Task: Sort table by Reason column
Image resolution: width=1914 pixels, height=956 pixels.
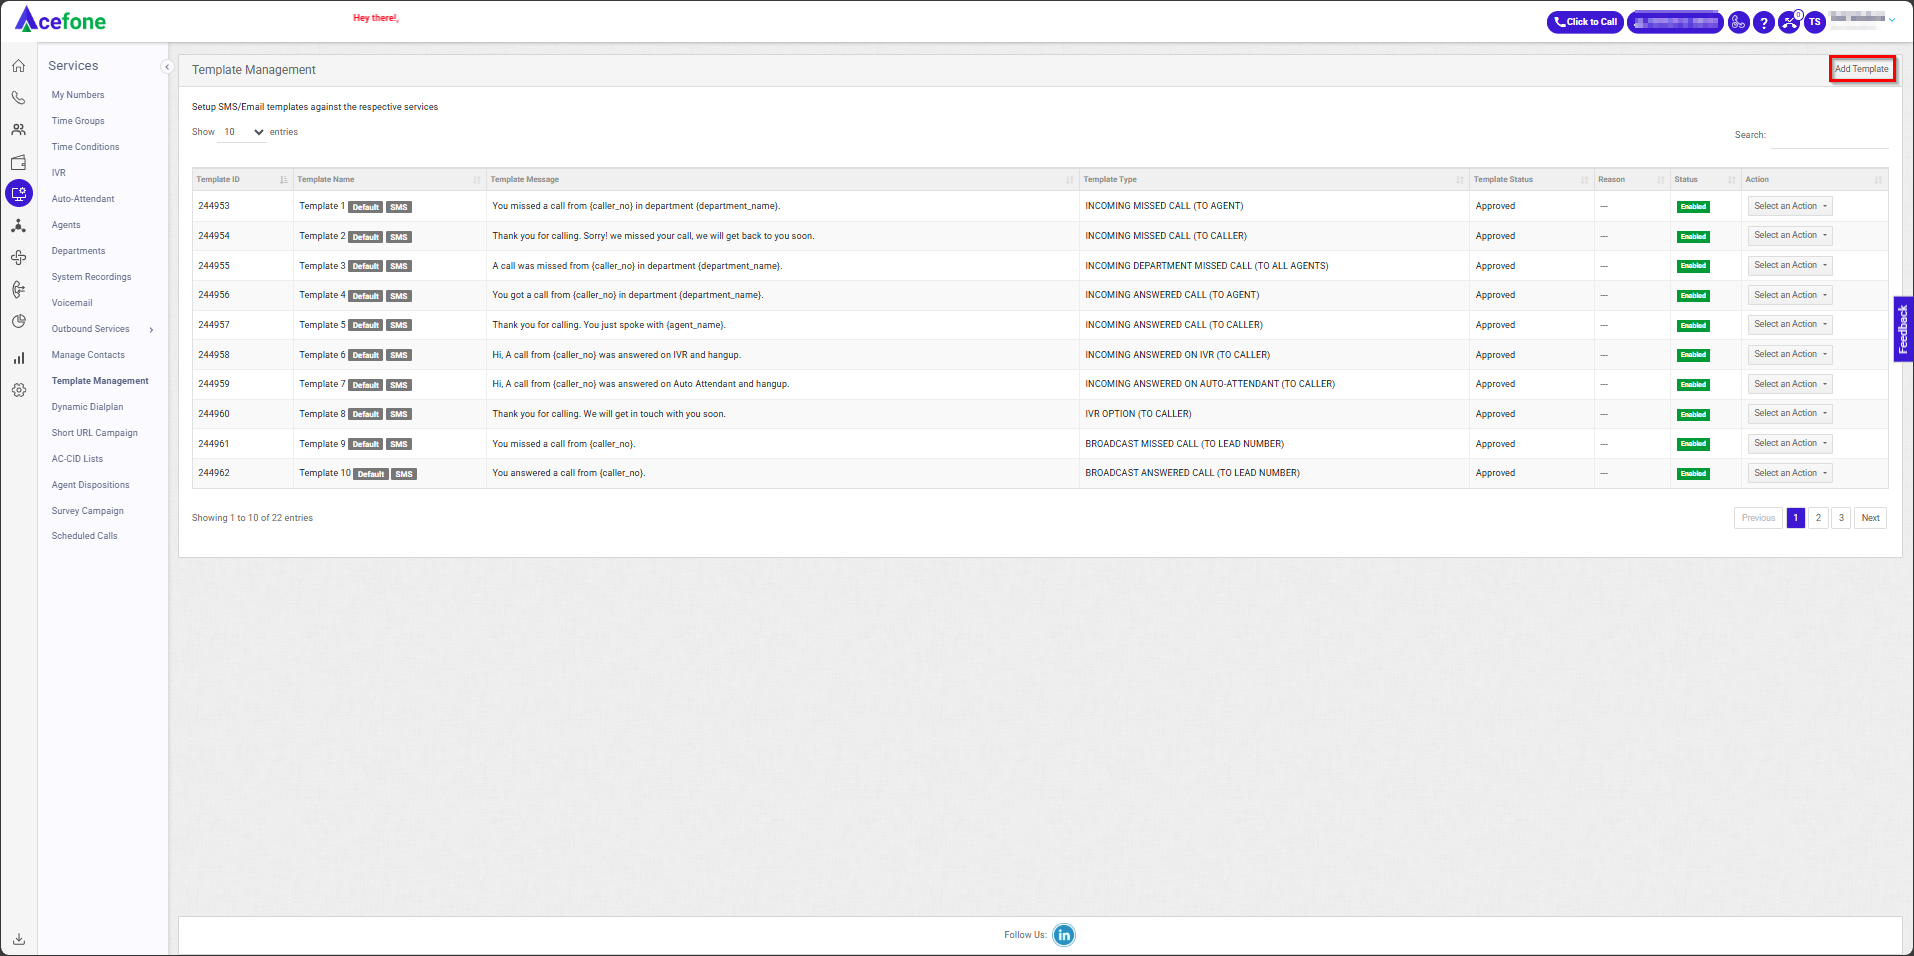Action: pyautogui.click(x=1631, y=180)
